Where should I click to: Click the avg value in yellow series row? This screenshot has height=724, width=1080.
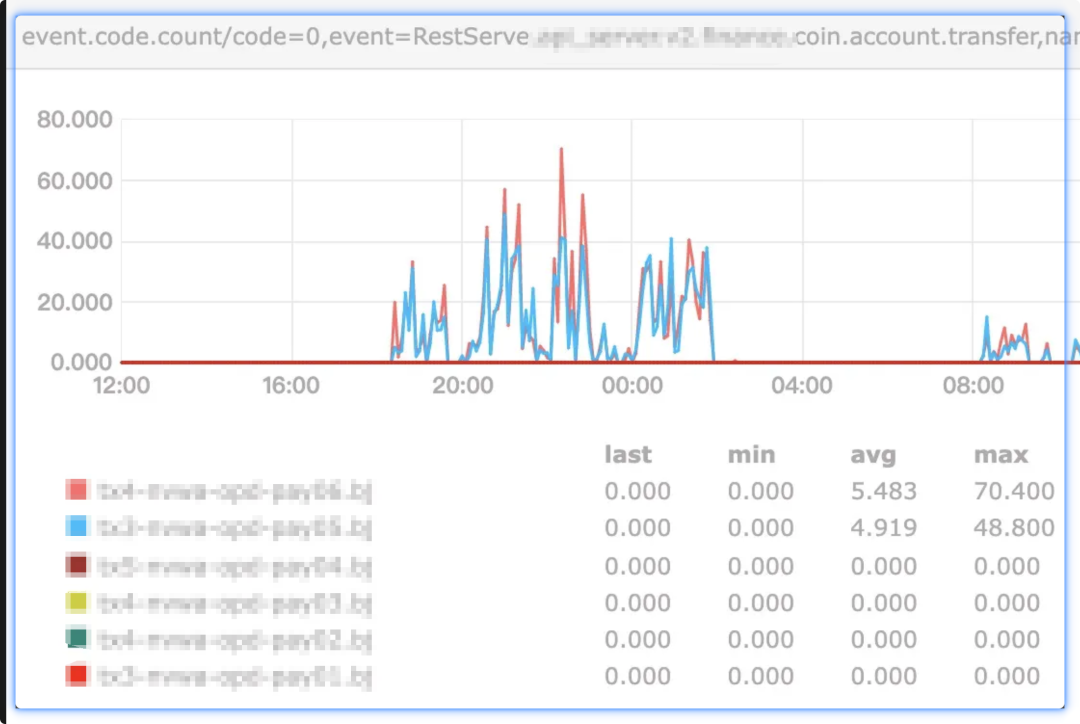883,603
